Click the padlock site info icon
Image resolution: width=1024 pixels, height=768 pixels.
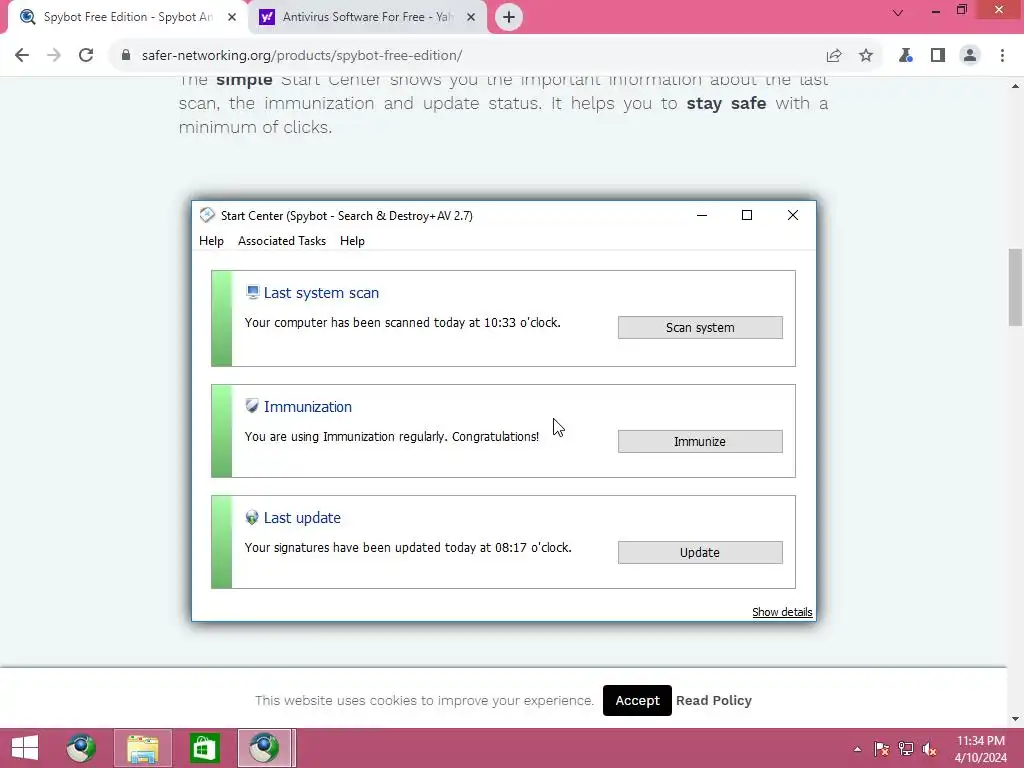click(x=126, y=56)
